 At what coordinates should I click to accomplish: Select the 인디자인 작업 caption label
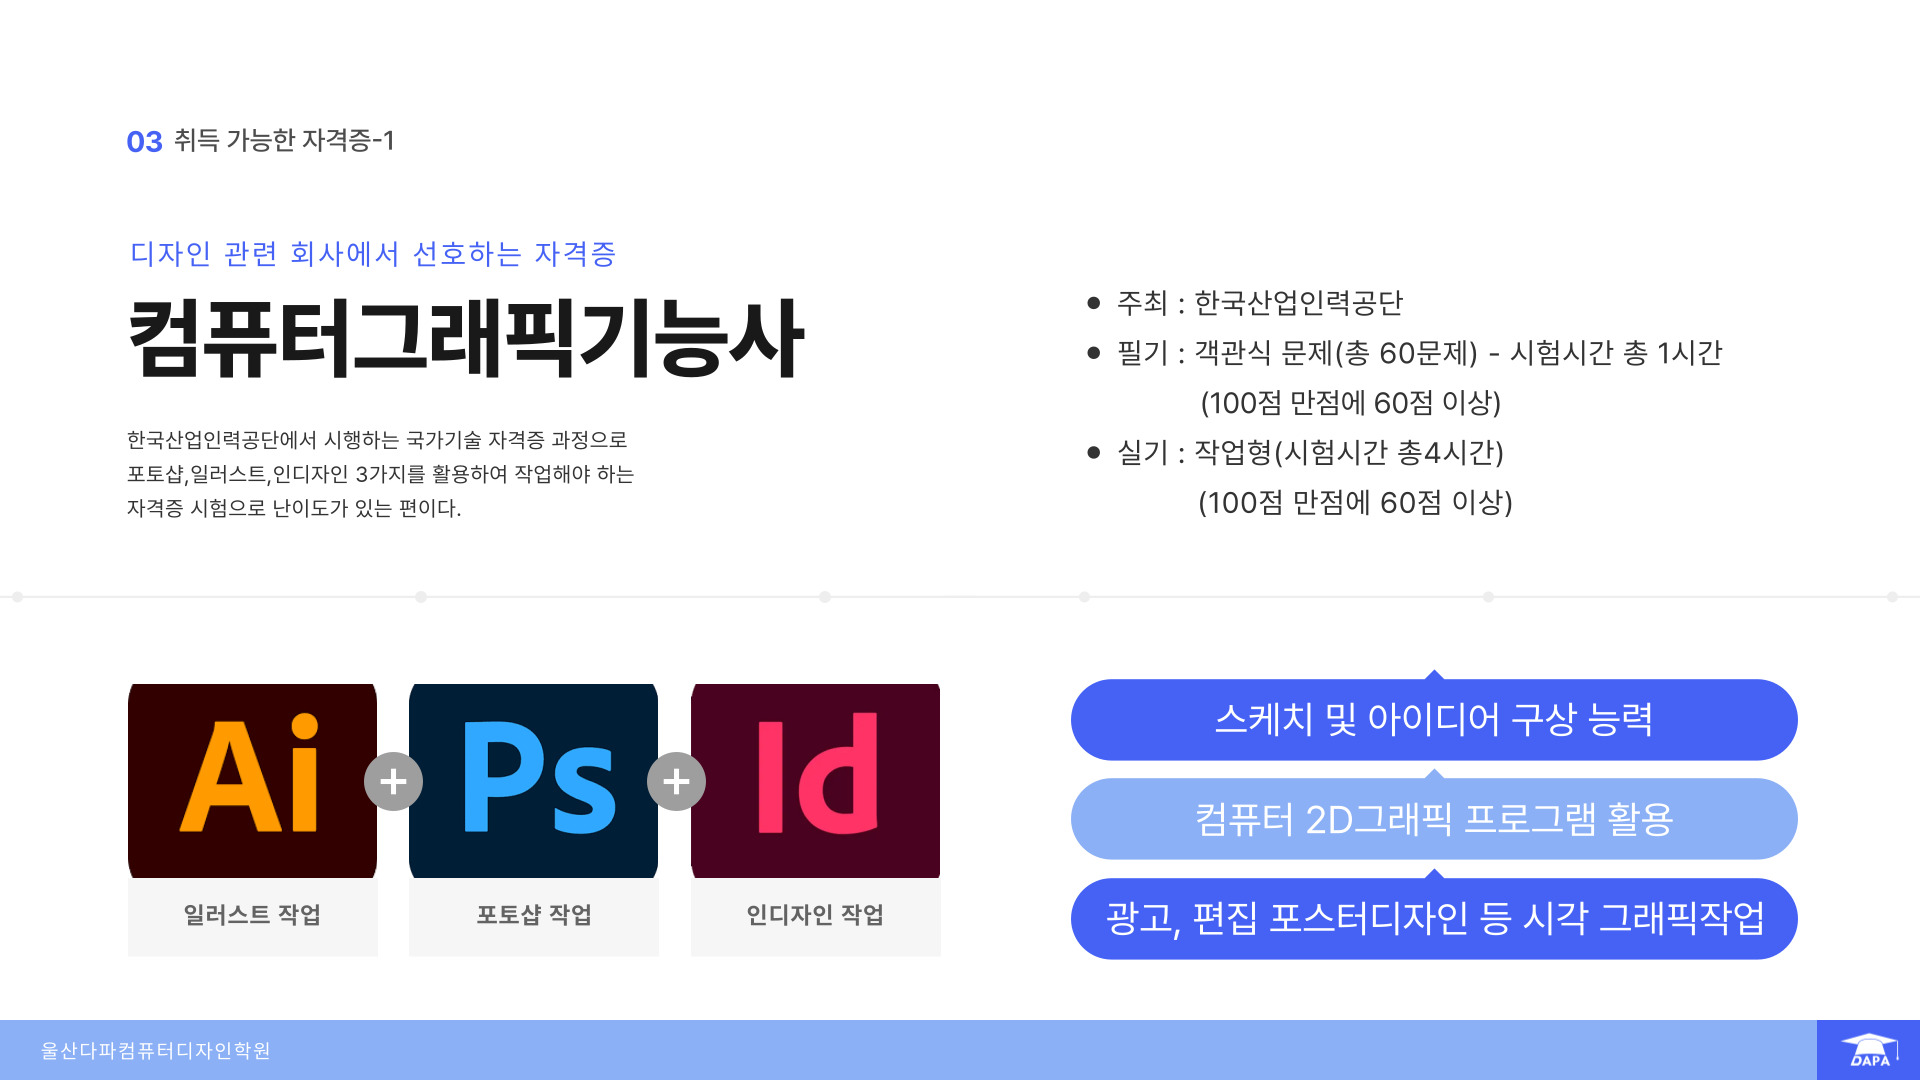coord(815,915)
